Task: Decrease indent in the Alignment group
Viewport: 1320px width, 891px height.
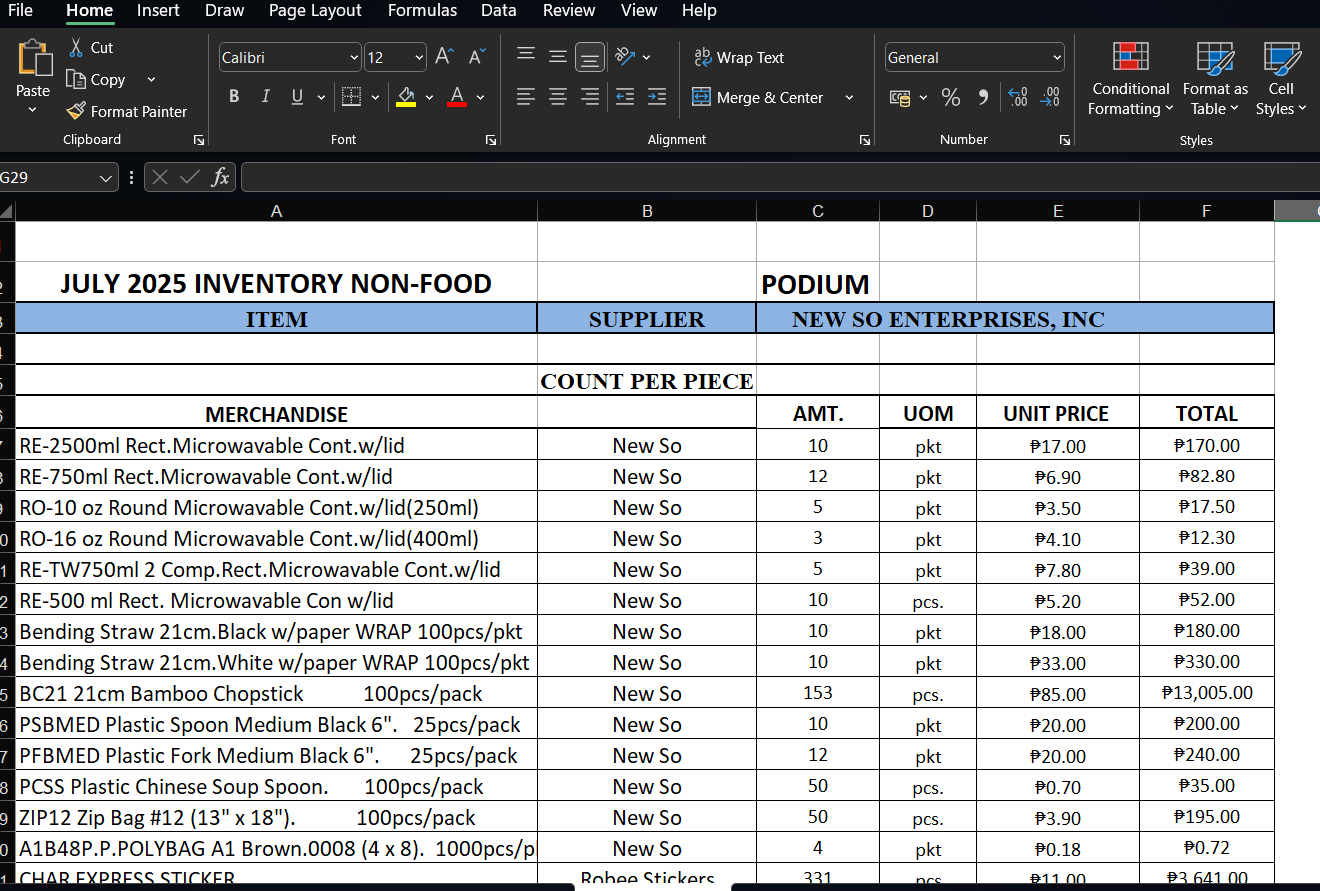Action: [x=625, y=97]
